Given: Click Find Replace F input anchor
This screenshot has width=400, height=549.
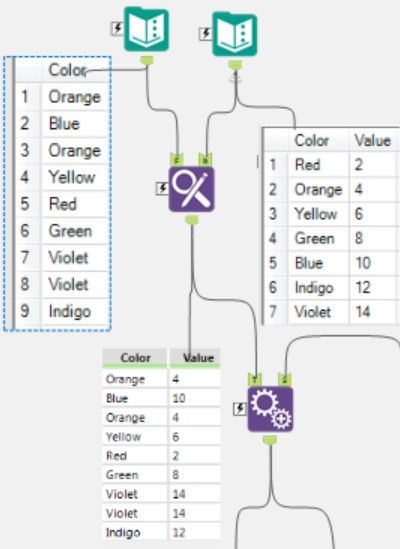Looking at the screenshot, I should coord(177,160).
